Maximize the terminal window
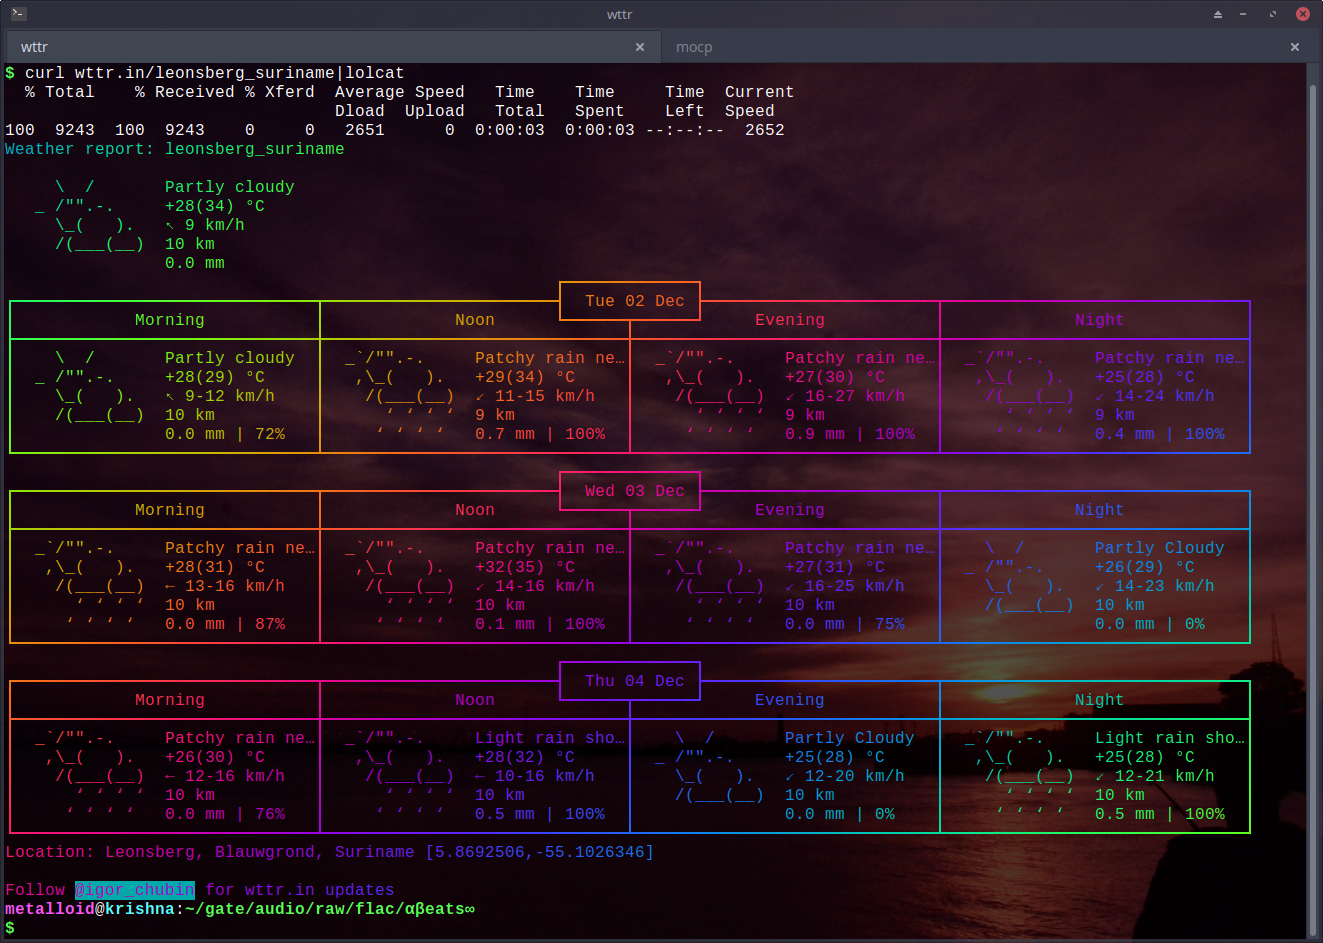 (1273, 14)
